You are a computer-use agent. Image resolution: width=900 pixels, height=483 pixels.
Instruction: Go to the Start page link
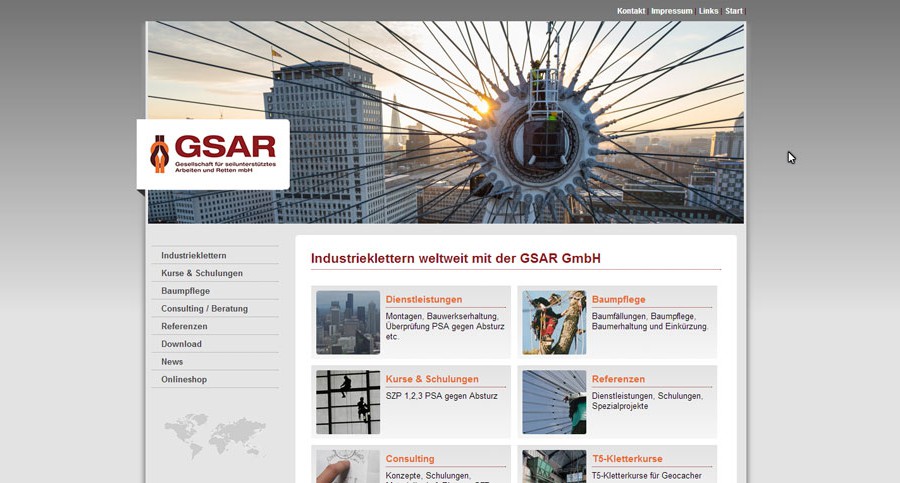pos(734,11)
